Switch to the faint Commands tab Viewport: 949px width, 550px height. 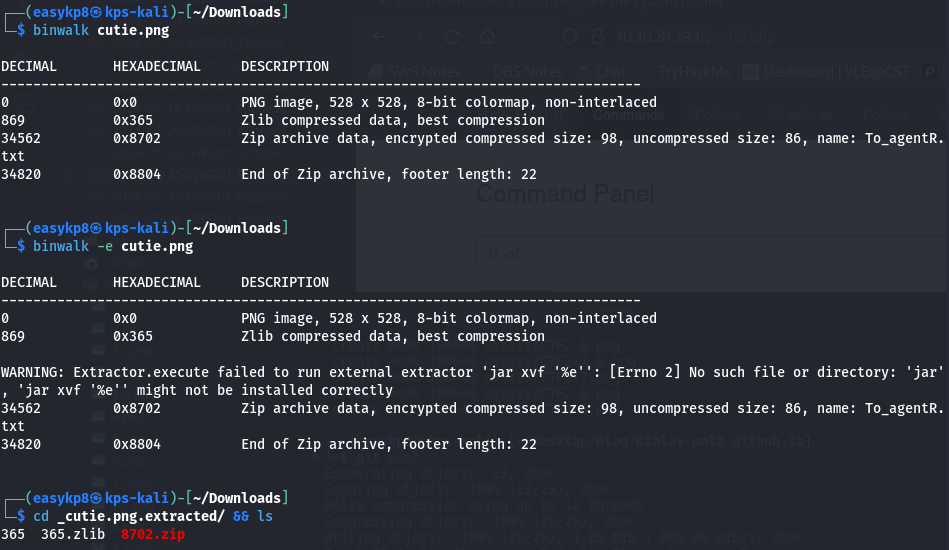[x=628, y=115]
